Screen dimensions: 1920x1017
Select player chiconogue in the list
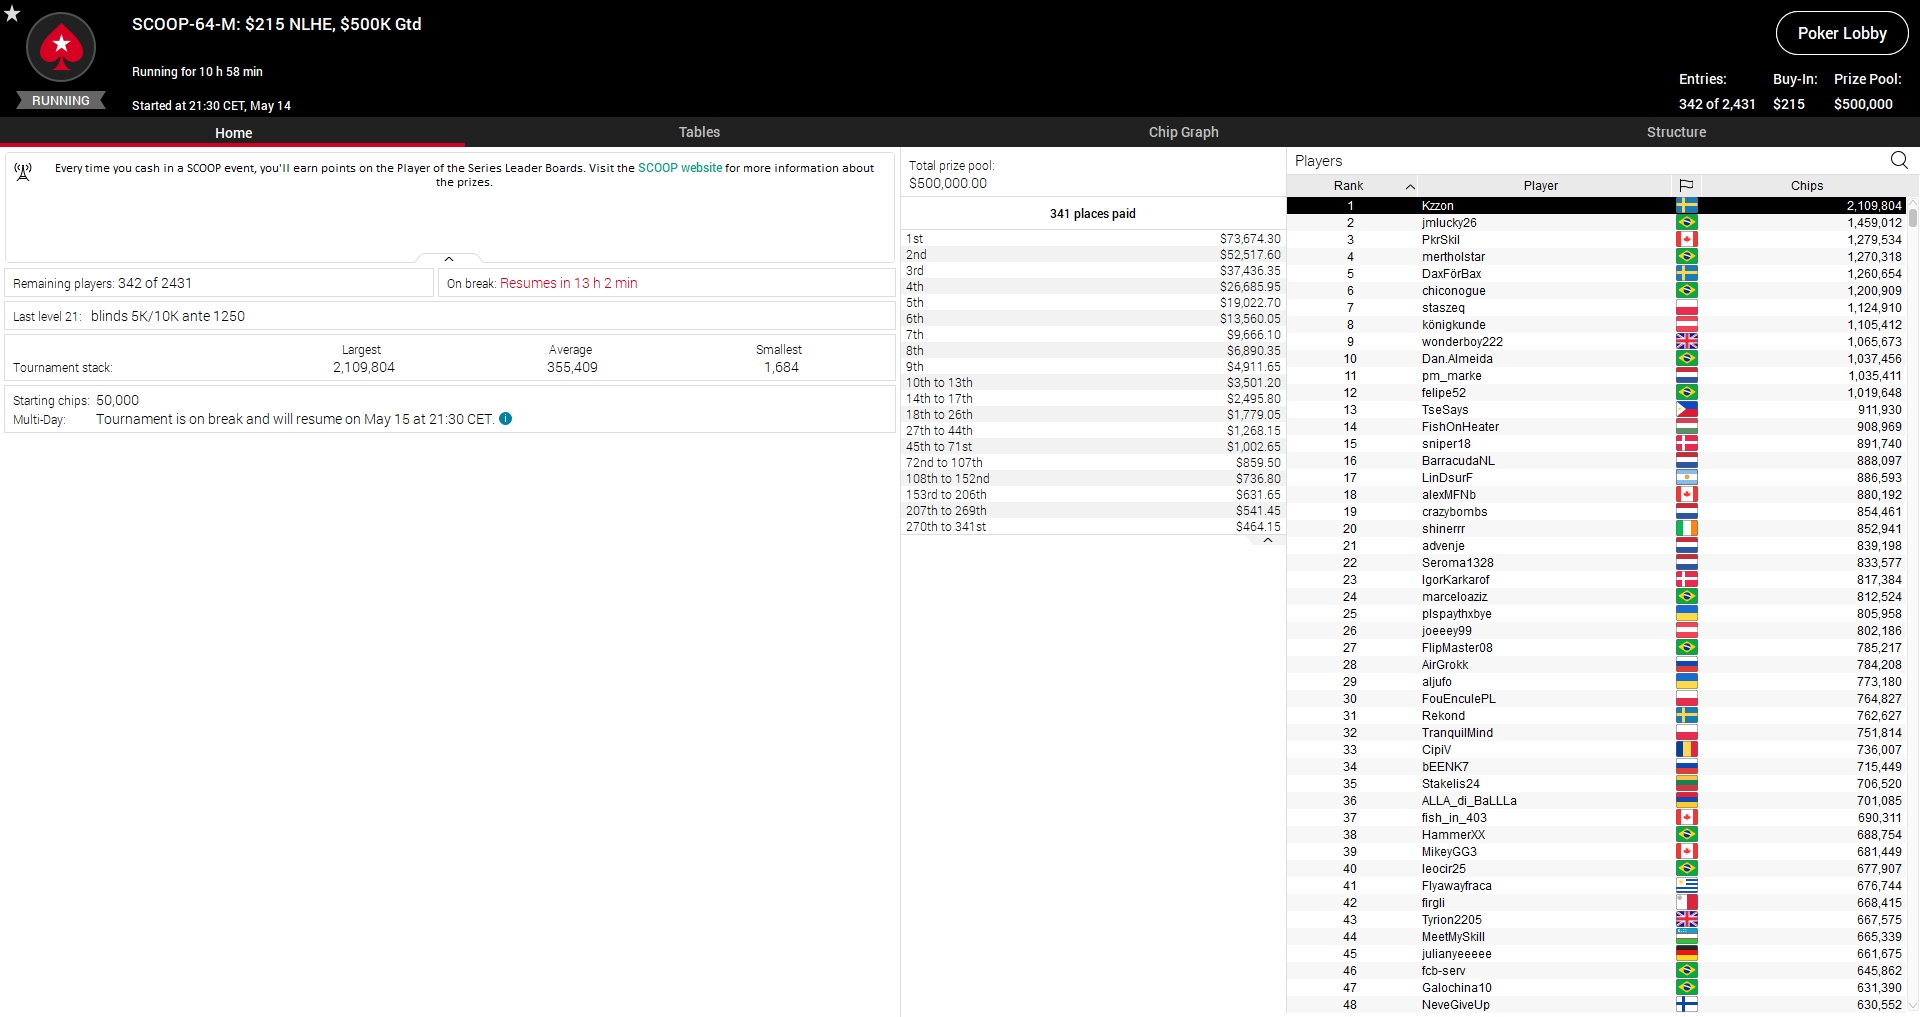coord(1597,291)
